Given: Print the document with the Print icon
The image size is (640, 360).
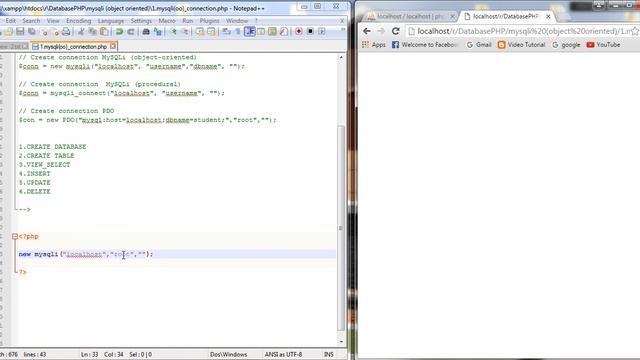Looking at the screenshot, I should [66, 31].
